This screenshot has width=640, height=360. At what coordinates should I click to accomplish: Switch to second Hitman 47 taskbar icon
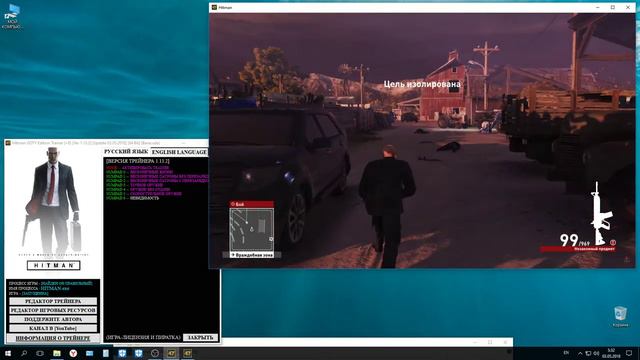[x=187, y=353]
